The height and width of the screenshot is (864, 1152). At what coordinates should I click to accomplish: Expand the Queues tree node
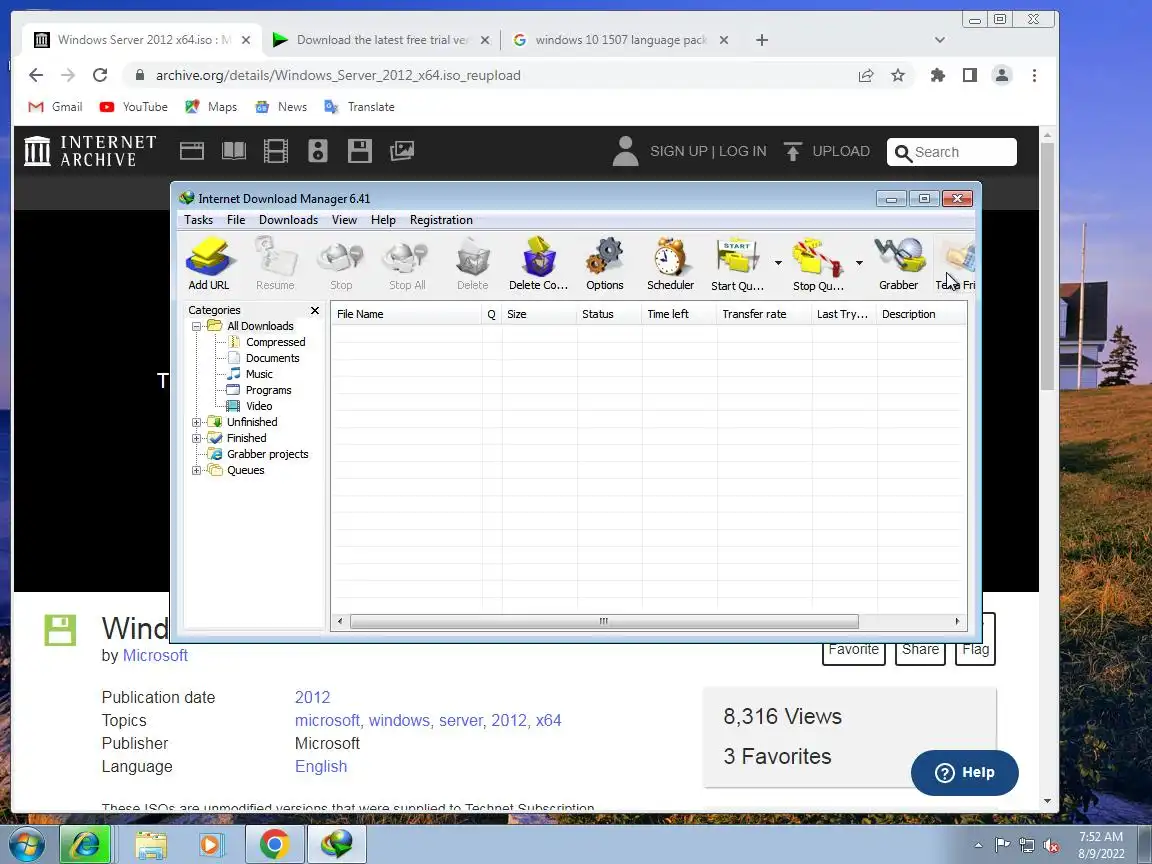point(196,470)
